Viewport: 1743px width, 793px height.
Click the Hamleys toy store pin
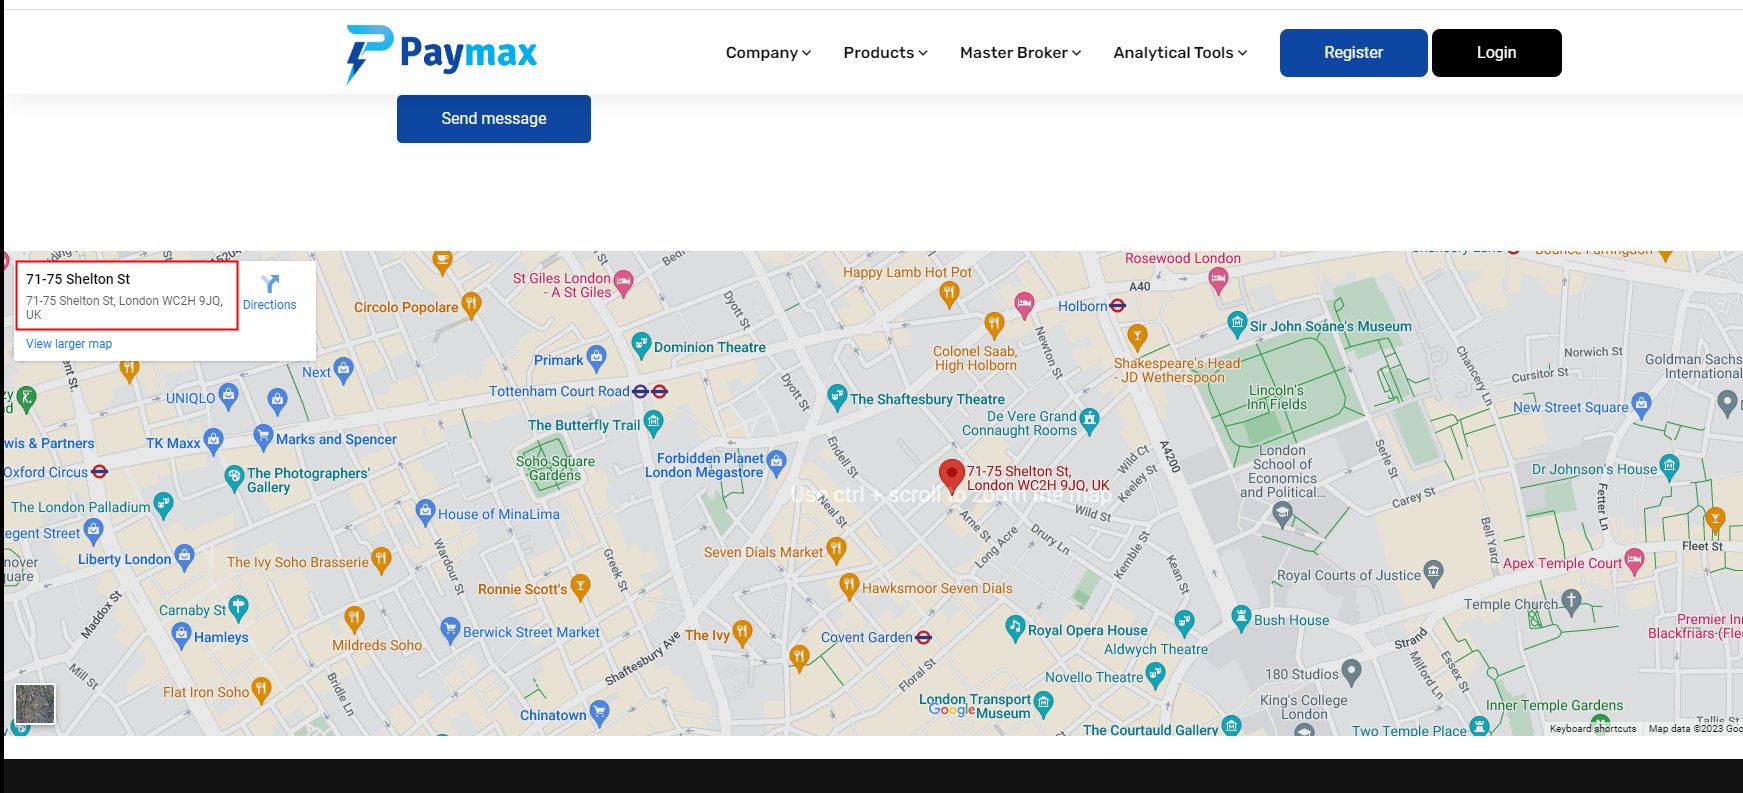[x=181, y=634]
